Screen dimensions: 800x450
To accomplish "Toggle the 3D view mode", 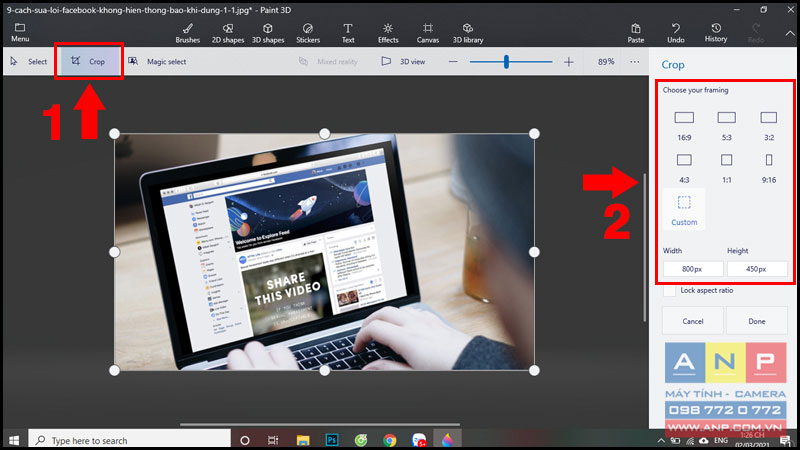I will coord(403,62).
